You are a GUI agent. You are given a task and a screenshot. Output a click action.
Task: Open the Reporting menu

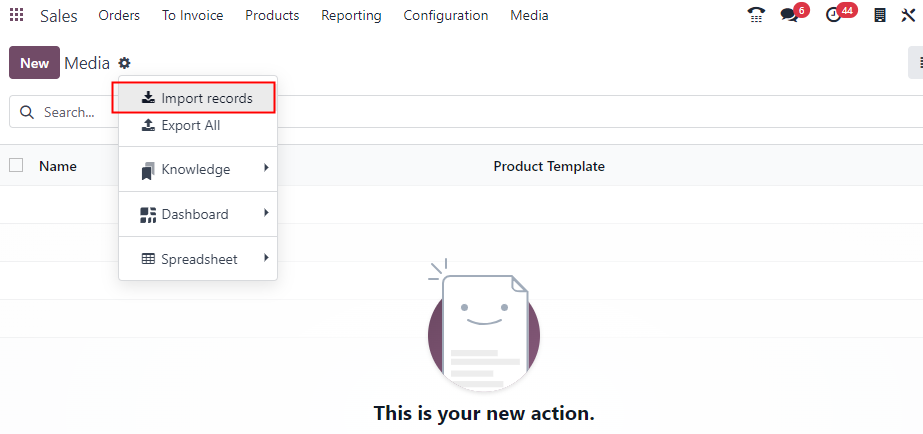tap(351, 15)
